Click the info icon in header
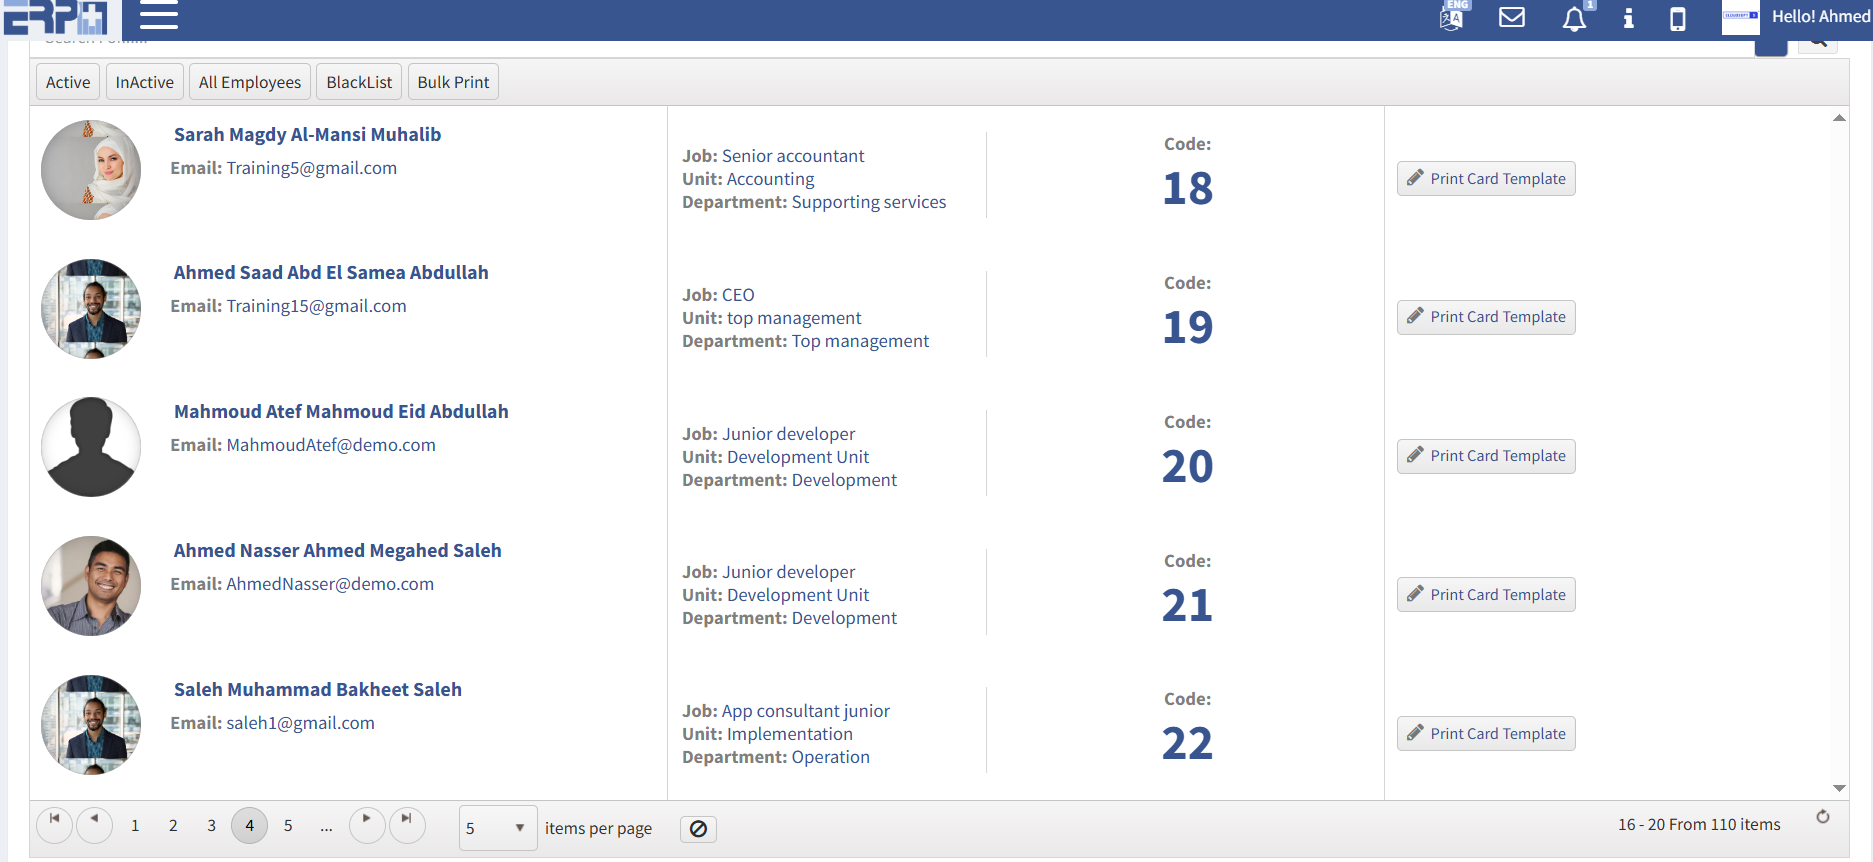 (1628, 18)
